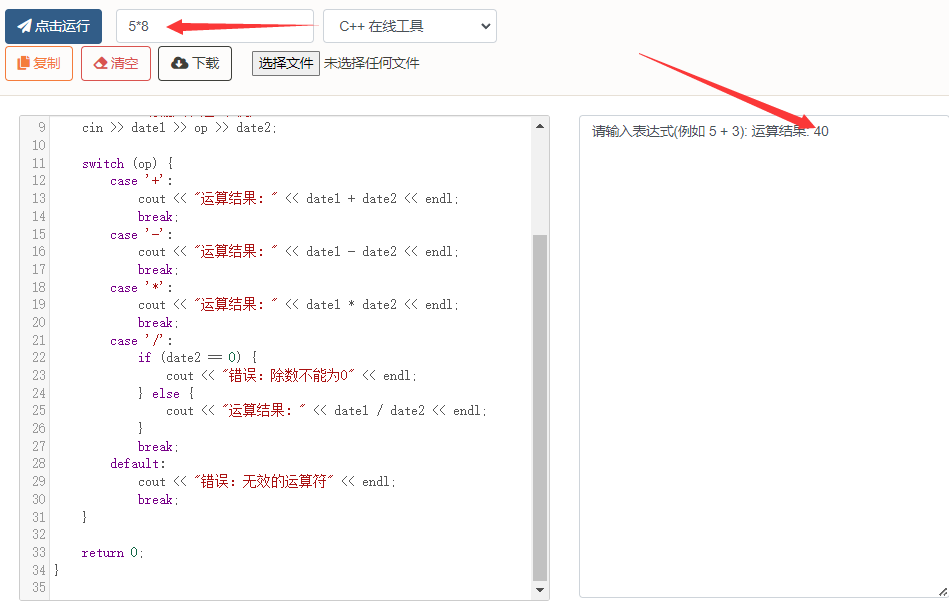This screenshot has width=949, height=604.
Task: Click the output text 运算结果: 40
Action: (790, 131)
